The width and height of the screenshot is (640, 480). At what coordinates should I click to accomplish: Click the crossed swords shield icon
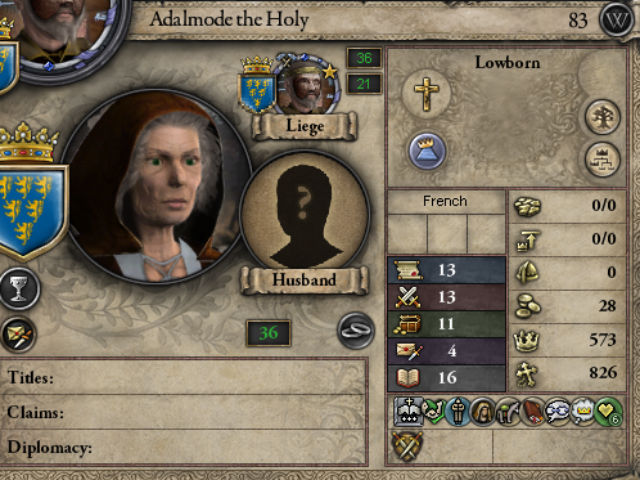407,446
